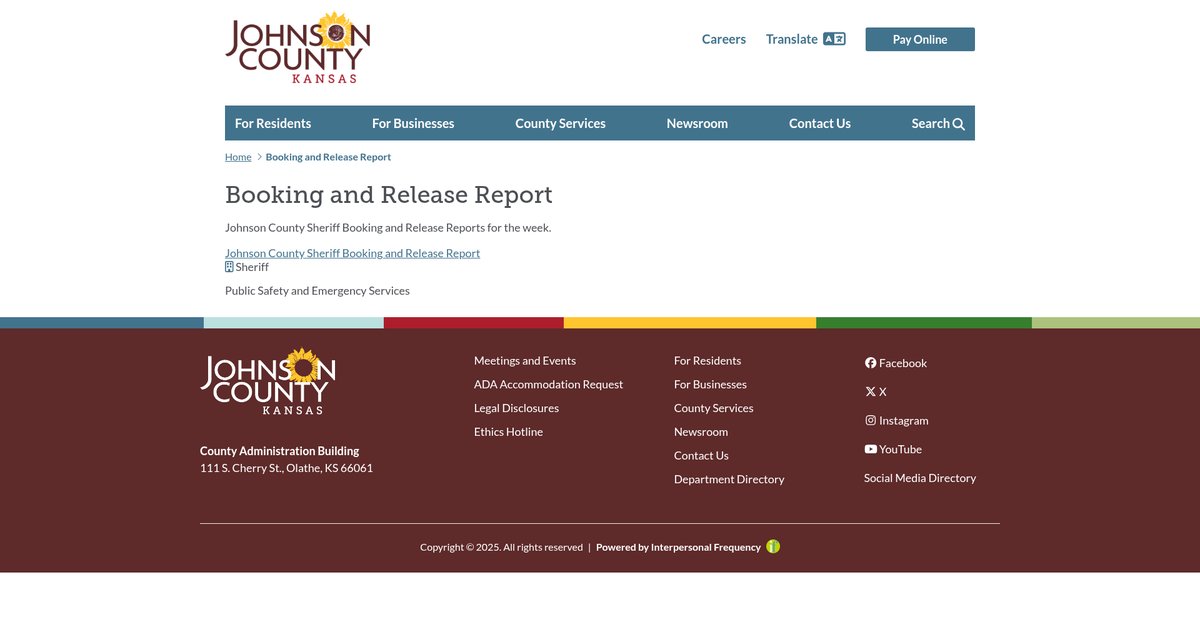Click the YouTube icon in footer
The image size is (1200, 620).
[x=870, y=449]
